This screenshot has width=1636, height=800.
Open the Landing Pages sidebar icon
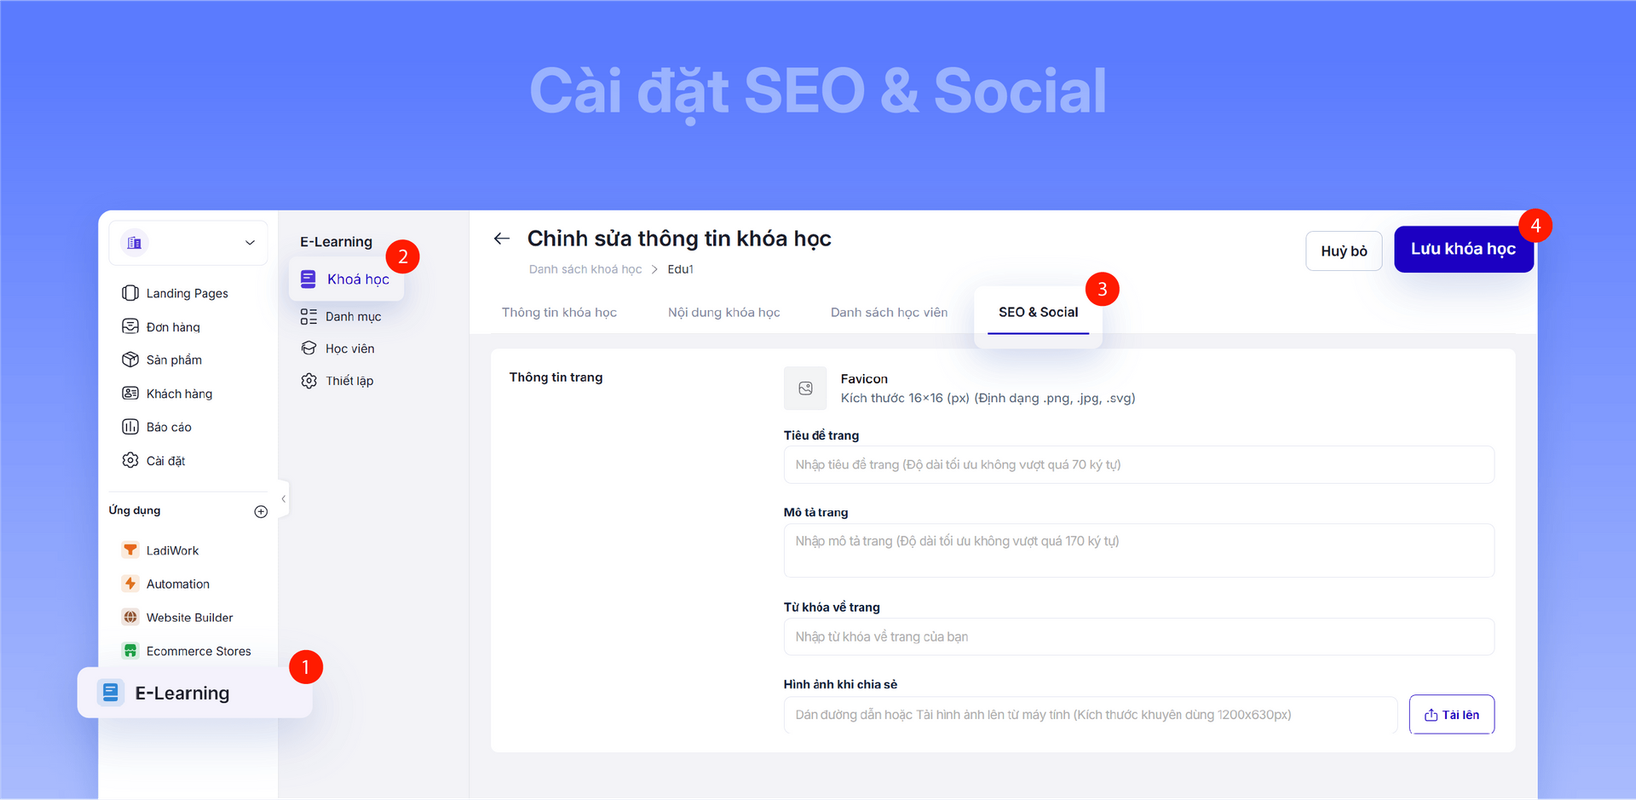[130, 293]
